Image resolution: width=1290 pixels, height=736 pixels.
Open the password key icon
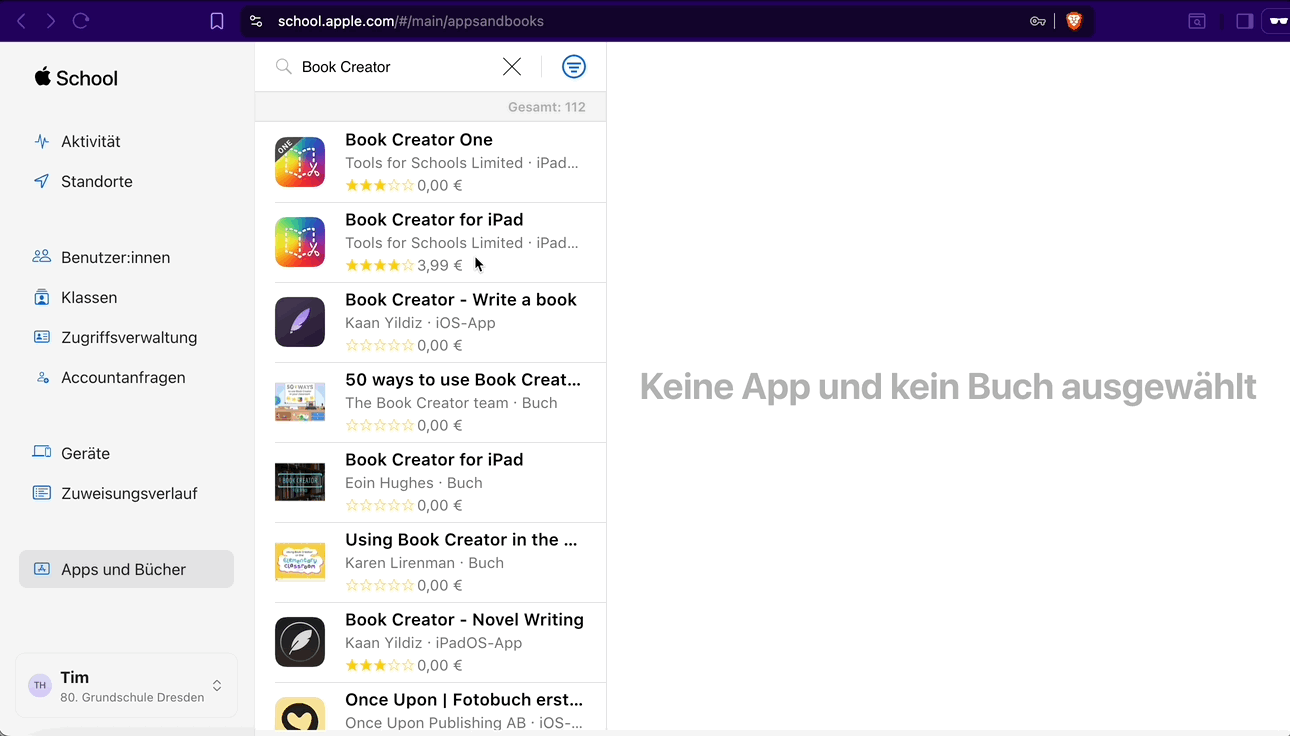[1038, 21]
